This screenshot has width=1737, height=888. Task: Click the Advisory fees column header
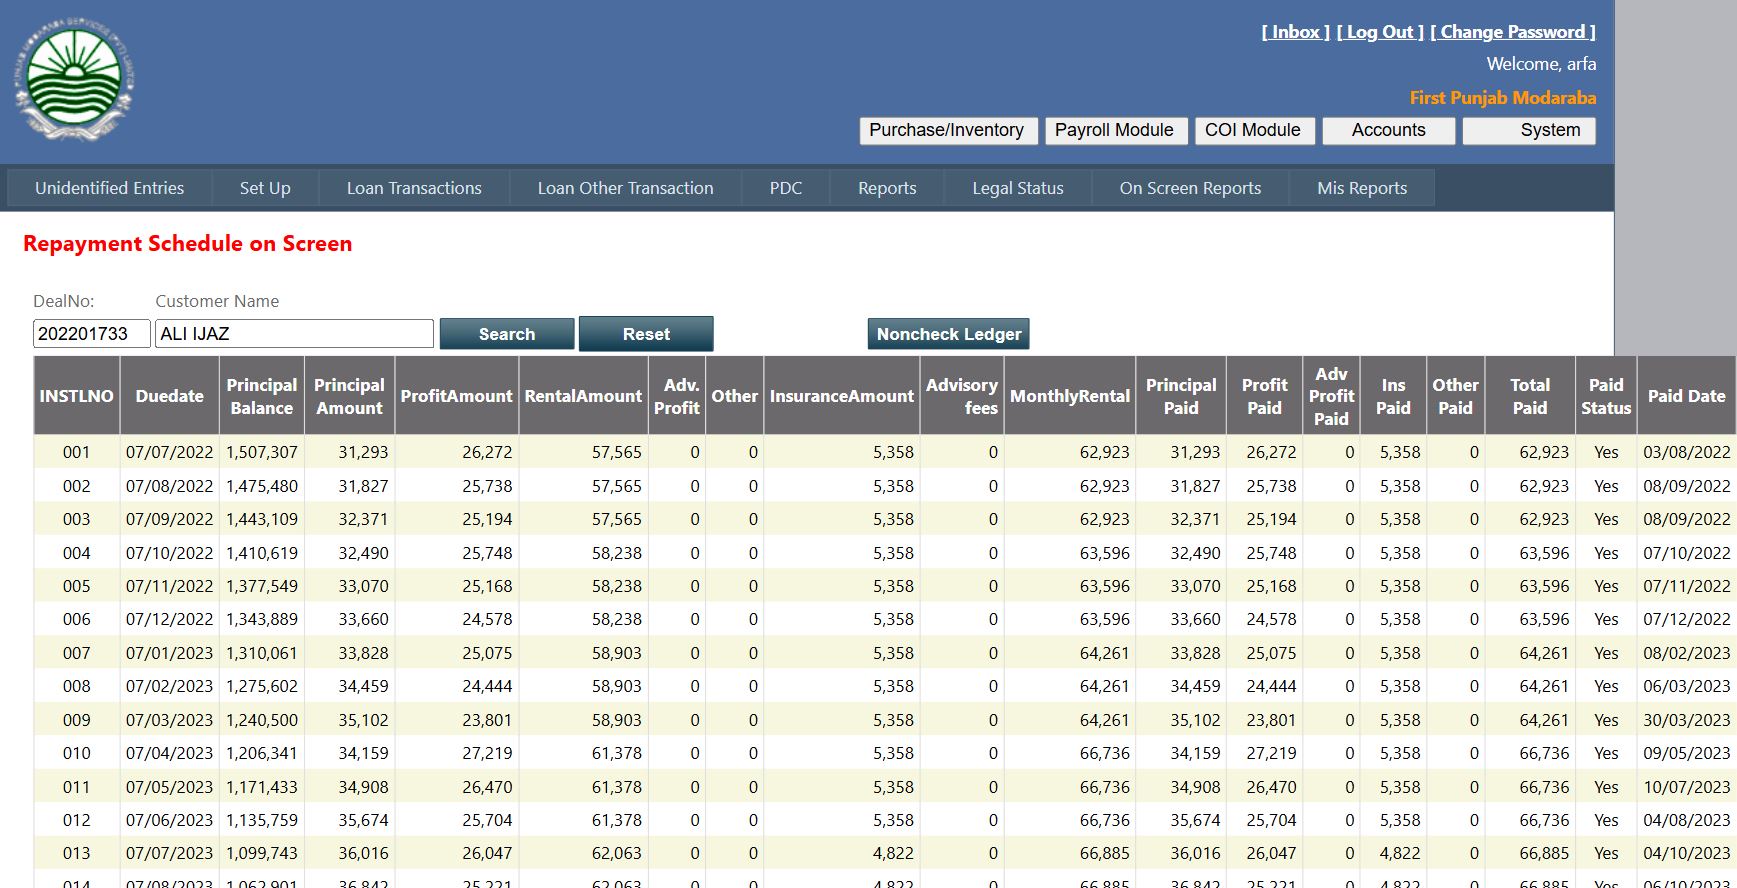961,396
